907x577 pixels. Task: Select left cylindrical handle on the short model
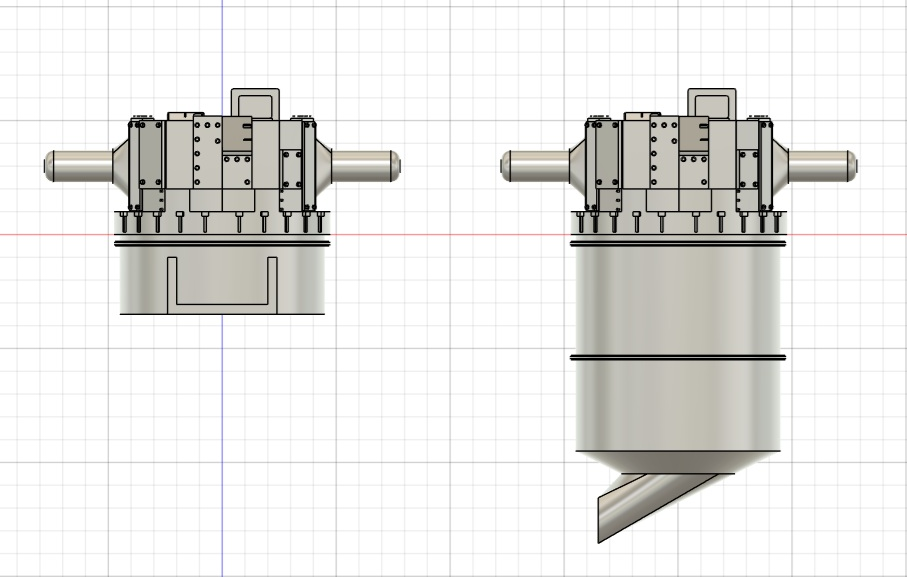point(80,165)
